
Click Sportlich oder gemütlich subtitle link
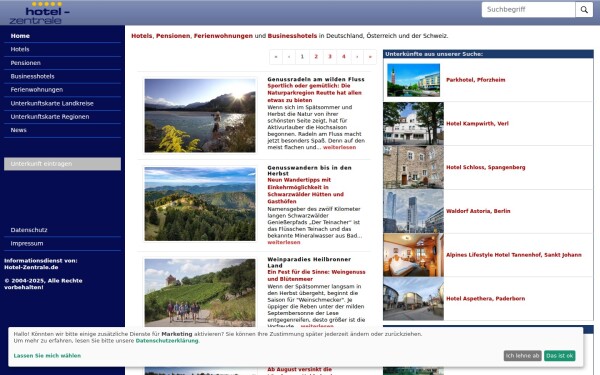coord(314,93)
